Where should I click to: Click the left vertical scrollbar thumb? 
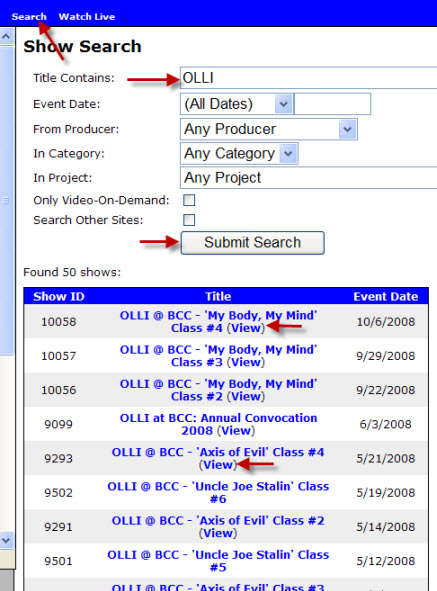click(x=6, y=200)
